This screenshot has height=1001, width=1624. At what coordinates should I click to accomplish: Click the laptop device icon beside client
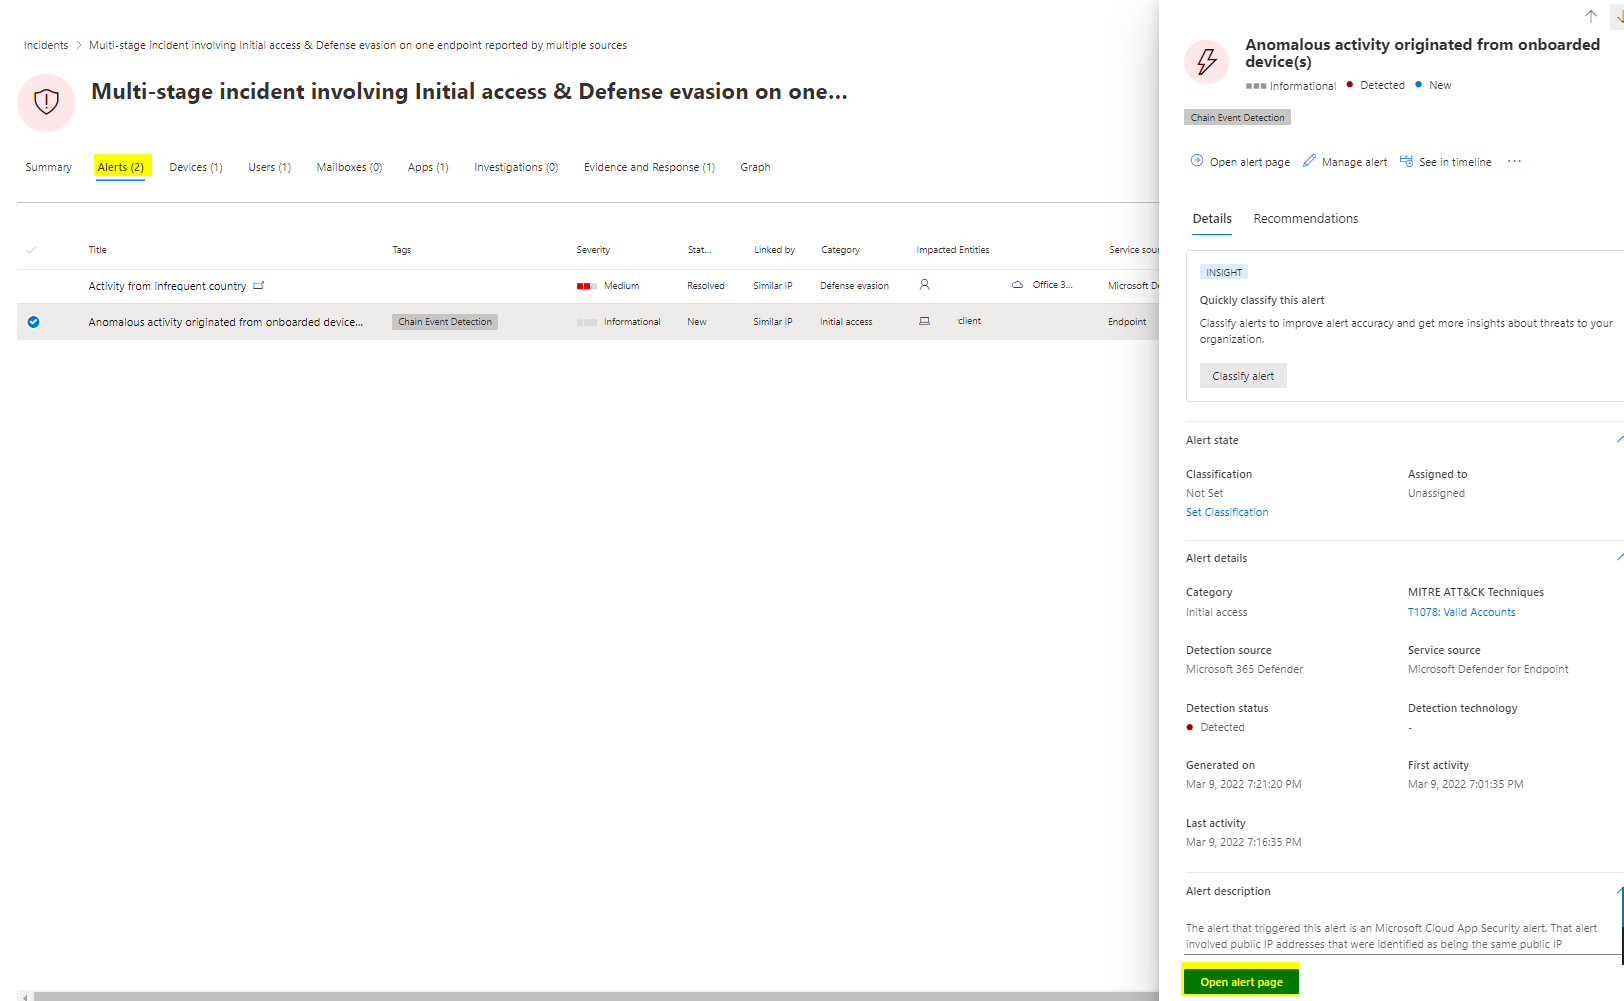[x=924, y=321]
